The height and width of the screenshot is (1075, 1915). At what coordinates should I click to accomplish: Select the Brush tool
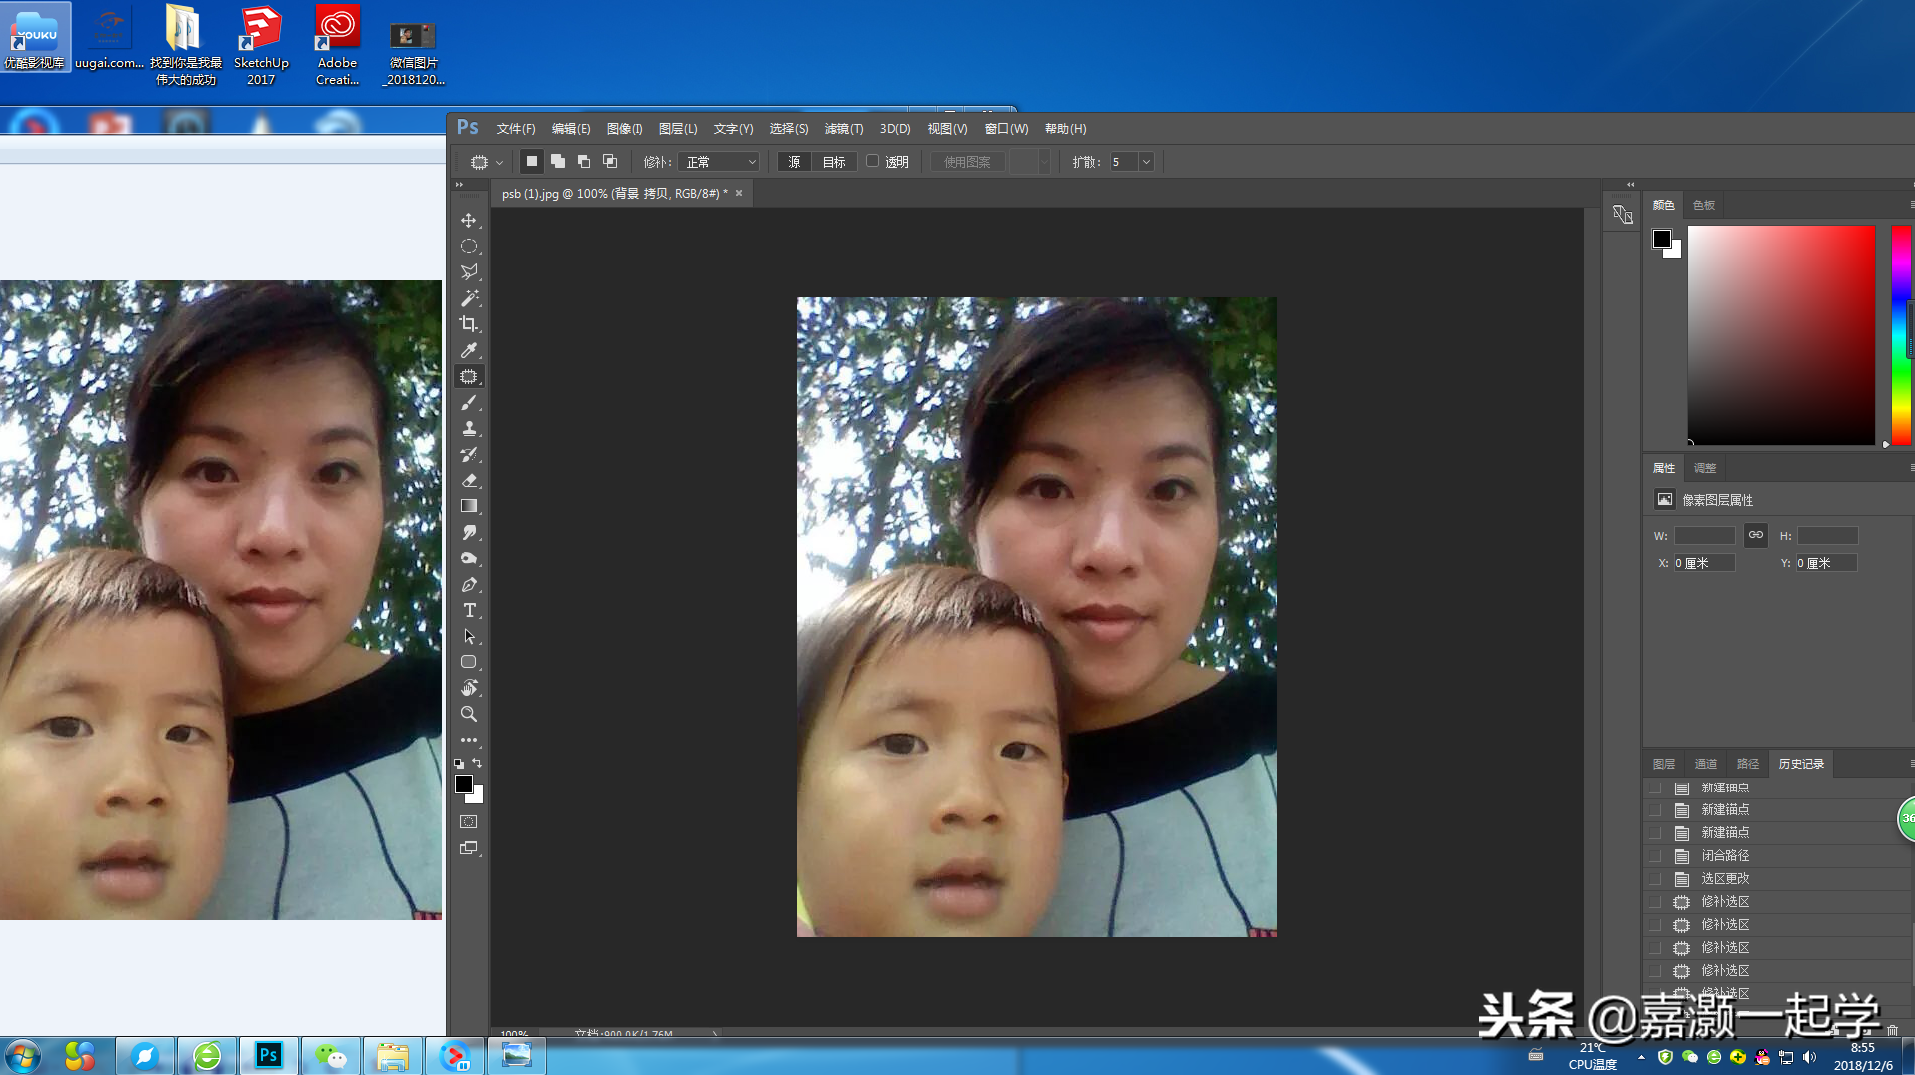click(x=468, y=402)
